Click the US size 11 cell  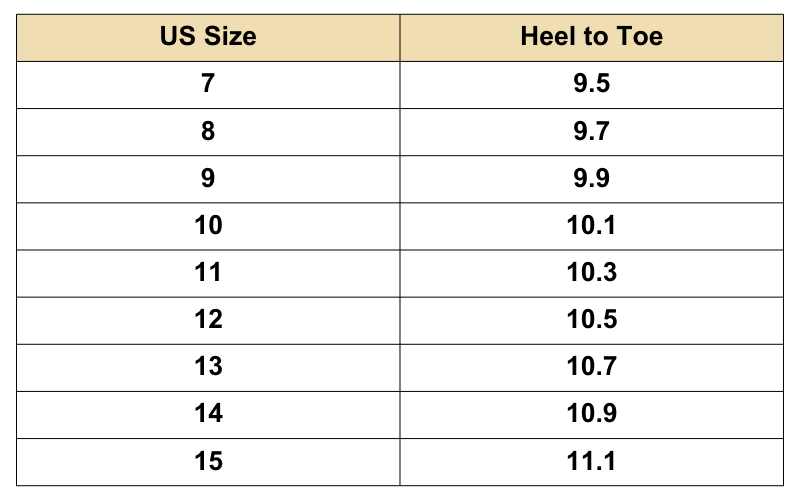pyautogui.click(x=208, y=272)
